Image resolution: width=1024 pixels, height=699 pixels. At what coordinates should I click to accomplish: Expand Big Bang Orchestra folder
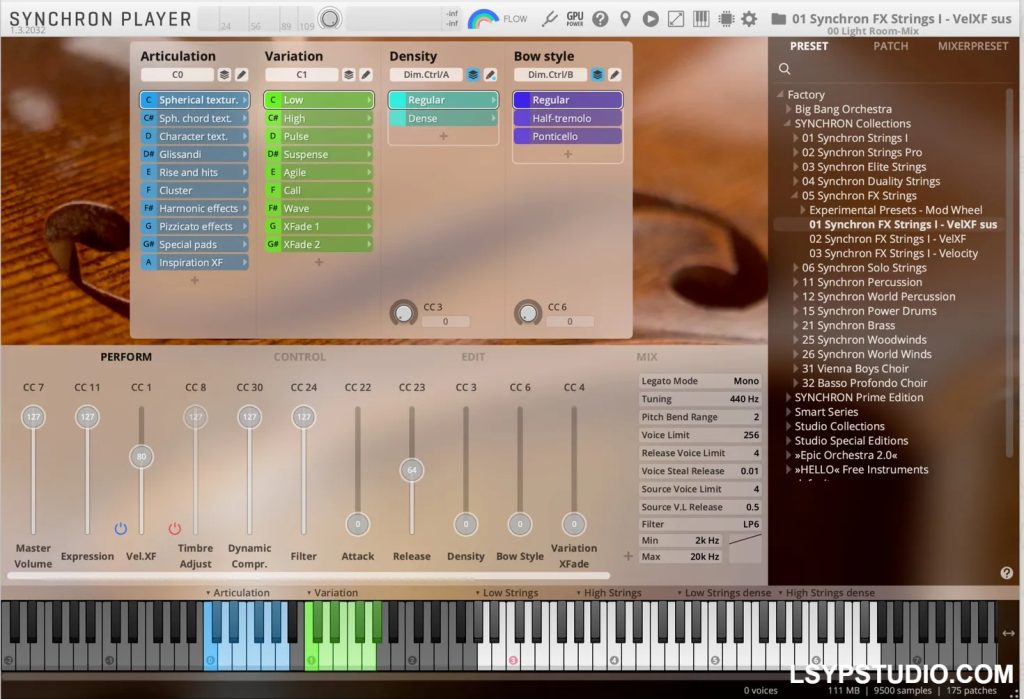tap(788, 109)
